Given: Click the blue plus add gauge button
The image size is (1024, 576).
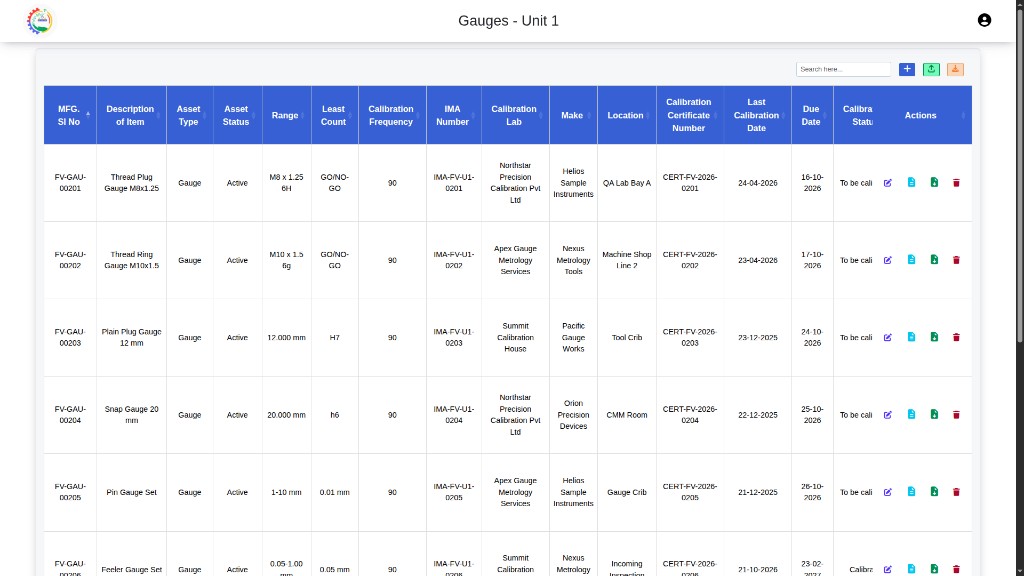Looking at the screenshot, I should point(906,69).
